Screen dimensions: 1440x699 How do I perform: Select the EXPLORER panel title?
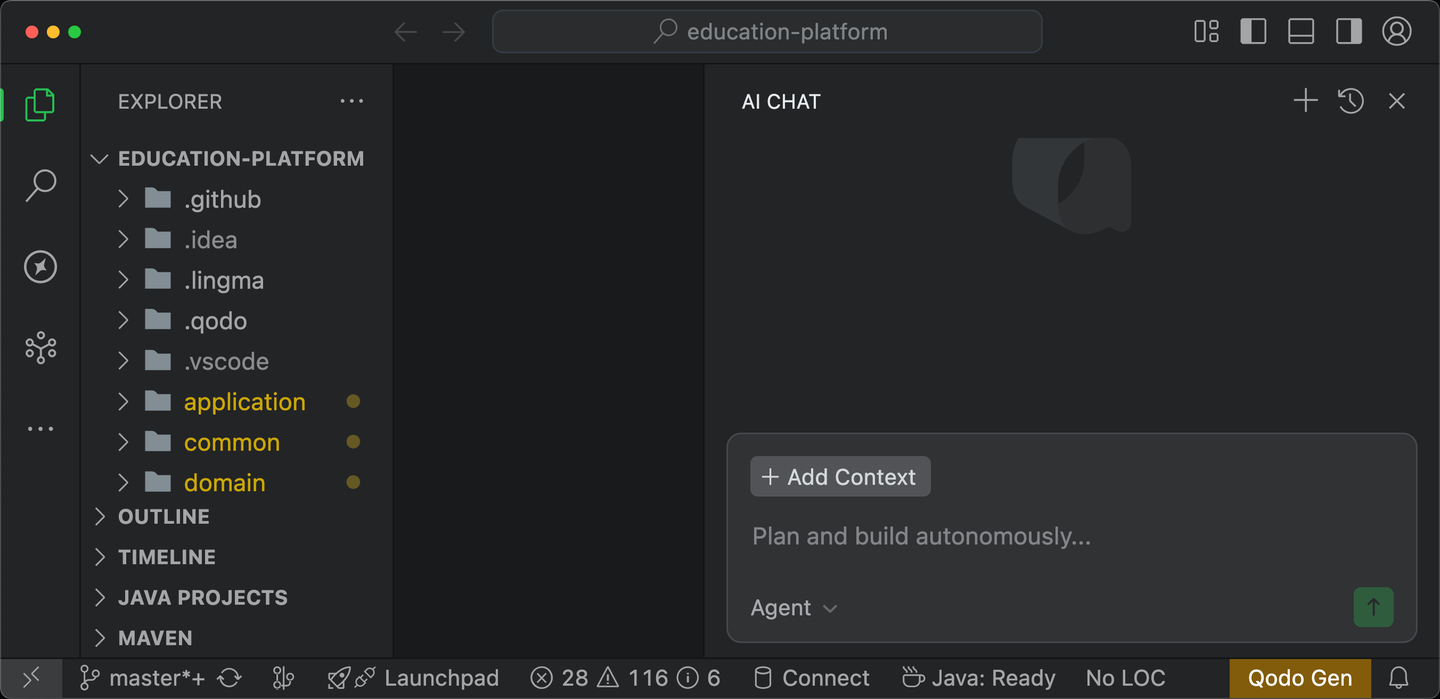(170, 102)
